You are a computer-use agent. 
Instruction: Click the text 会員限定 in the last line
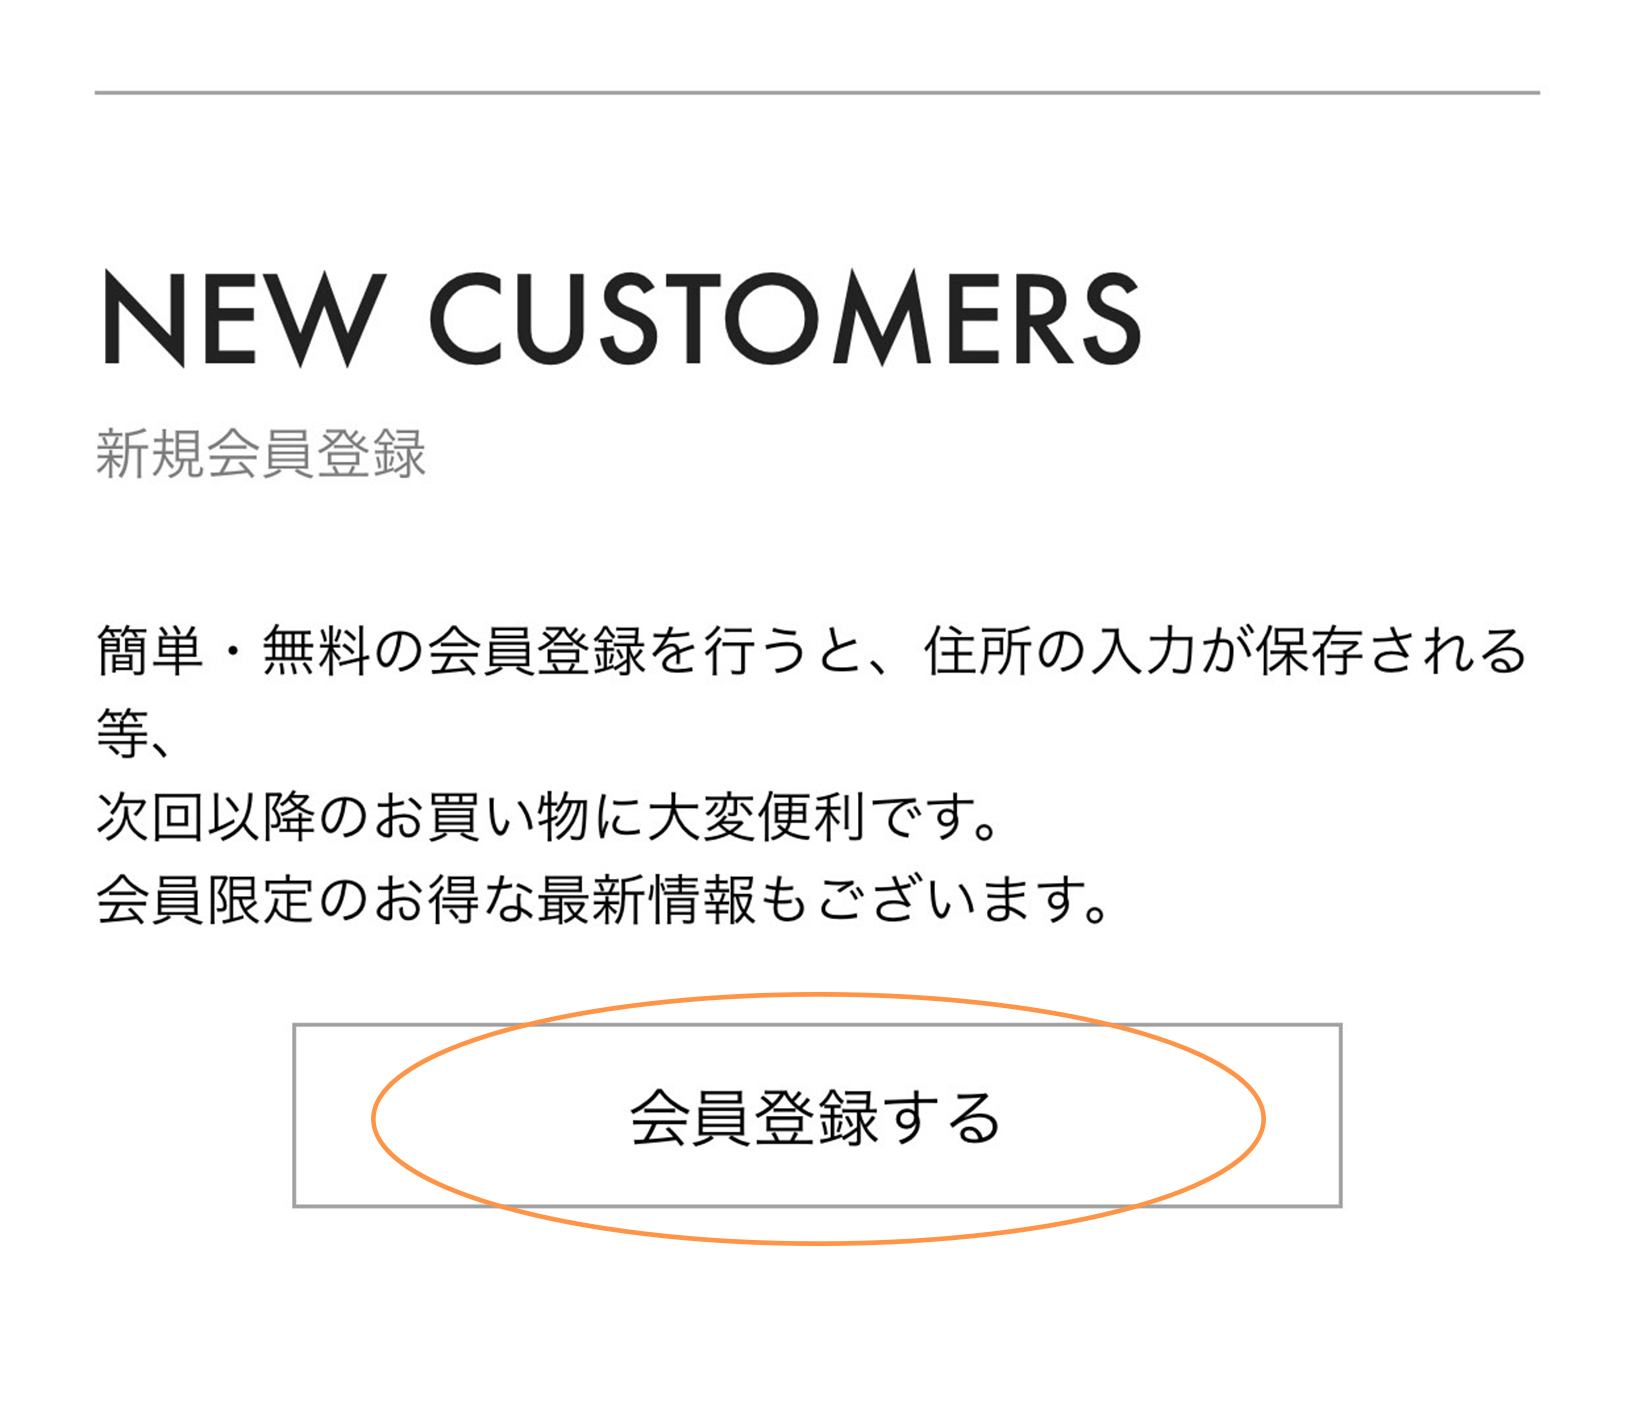click(x=205, y=900)
